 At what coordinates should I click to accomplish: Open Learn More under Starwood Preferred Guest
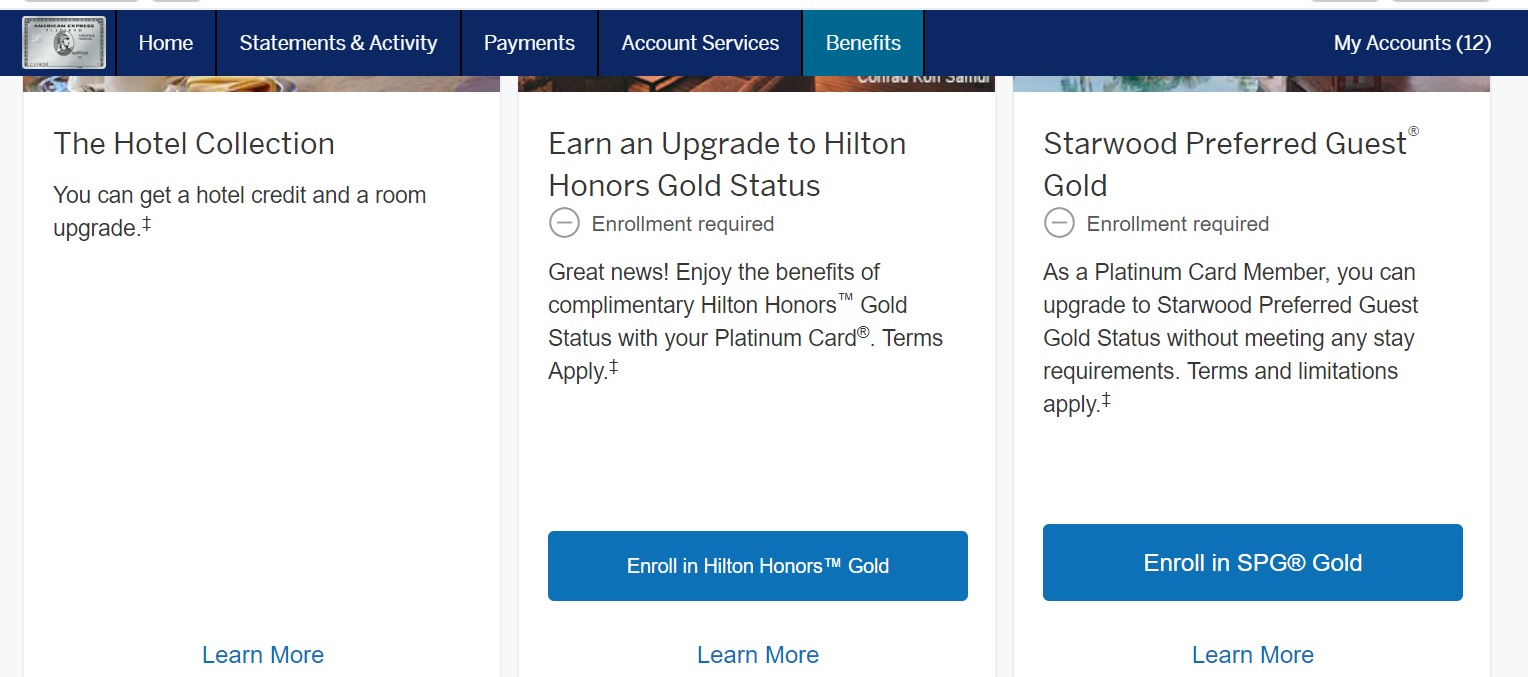1253,655
